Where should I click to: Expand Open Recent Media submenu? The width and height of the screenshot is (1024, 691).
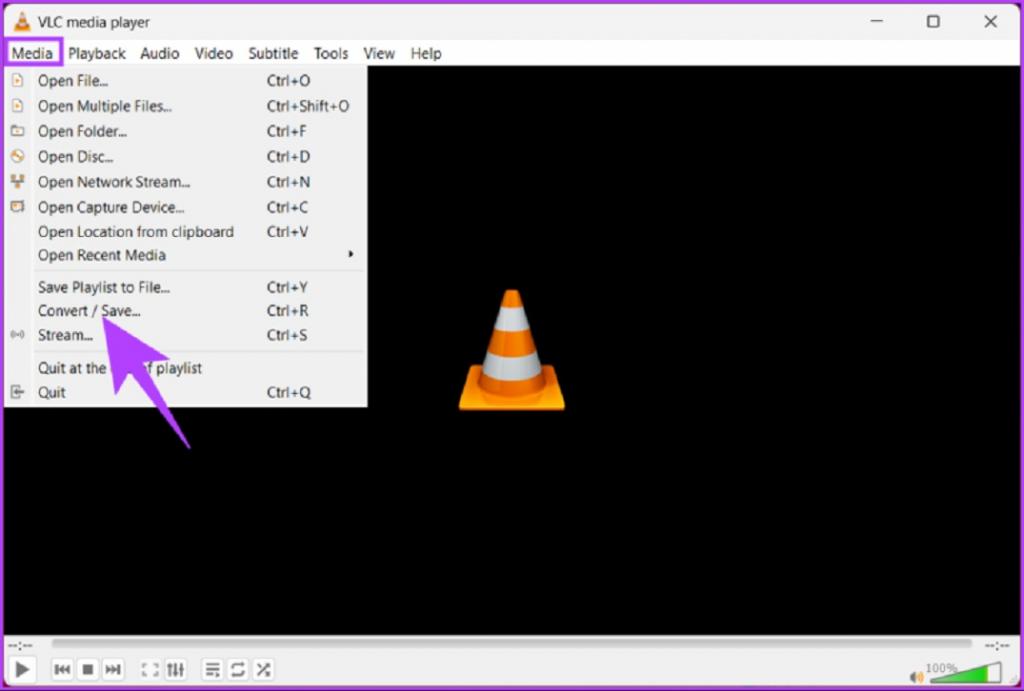click(185, 255)
